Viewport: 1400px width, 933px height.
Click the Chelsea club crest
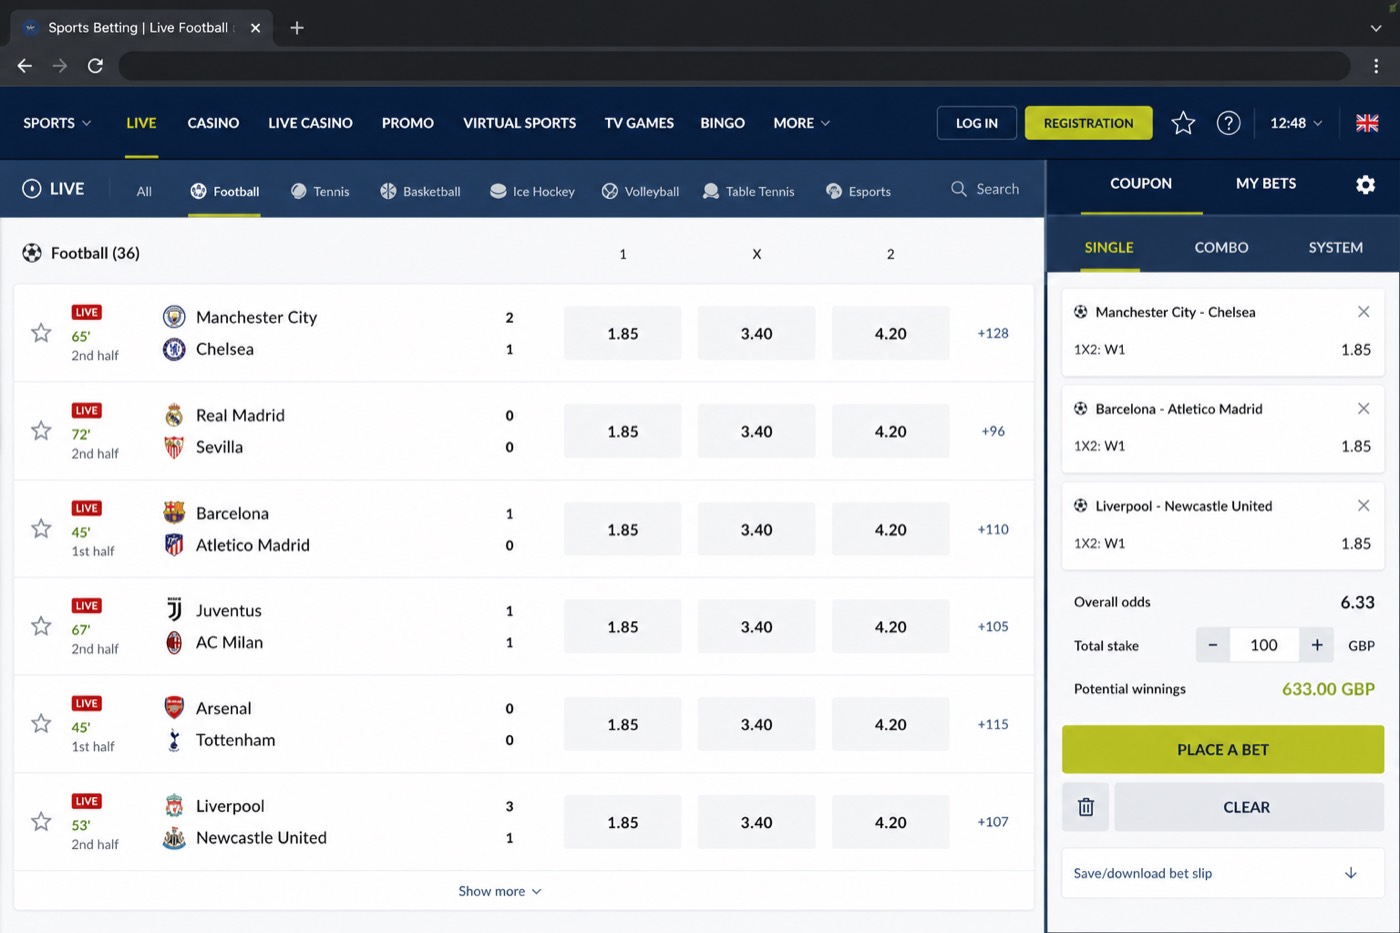pyautogui.click(x=174, y=349)
